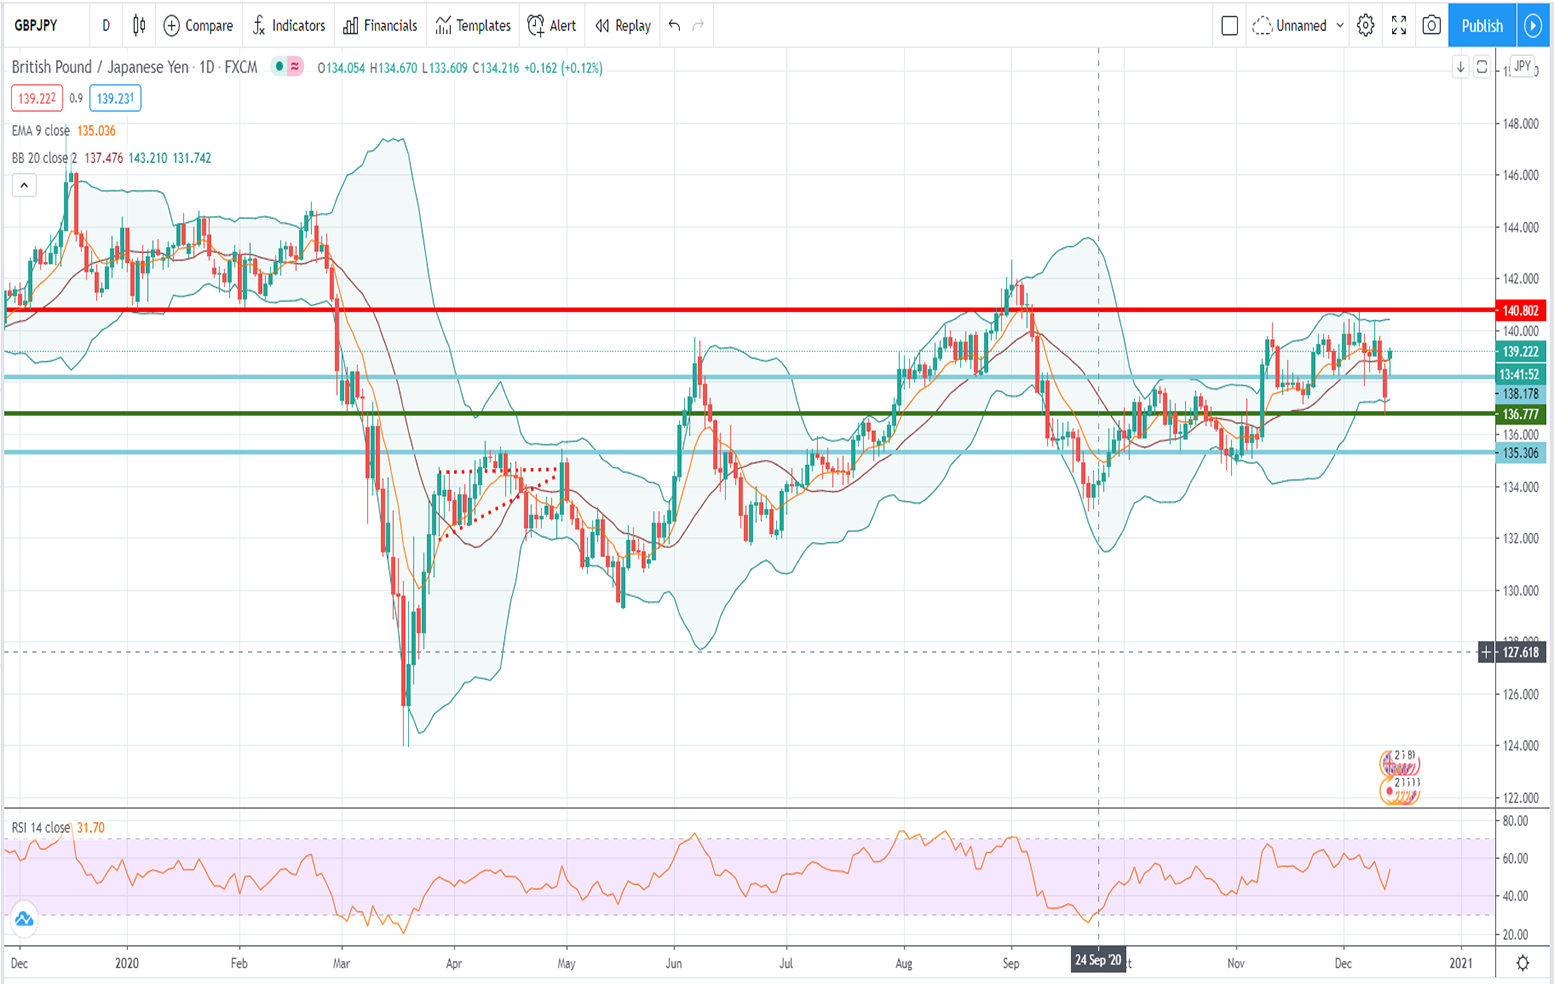The image size is (1554, 984).
Task: Open the Indicators panel via fx icon
Action: coord(289,26)
